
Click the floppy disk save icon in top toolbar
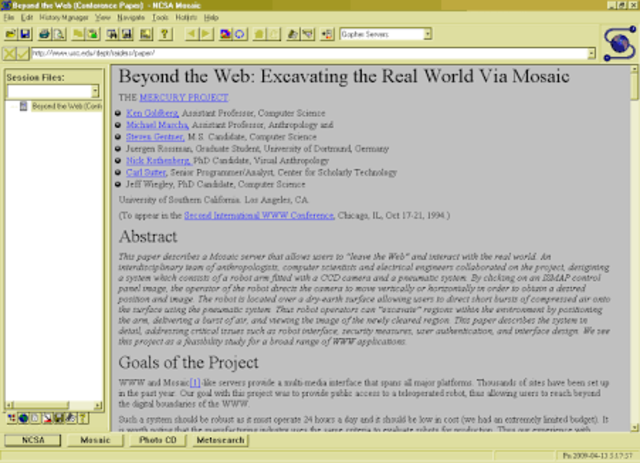point(25,34)
